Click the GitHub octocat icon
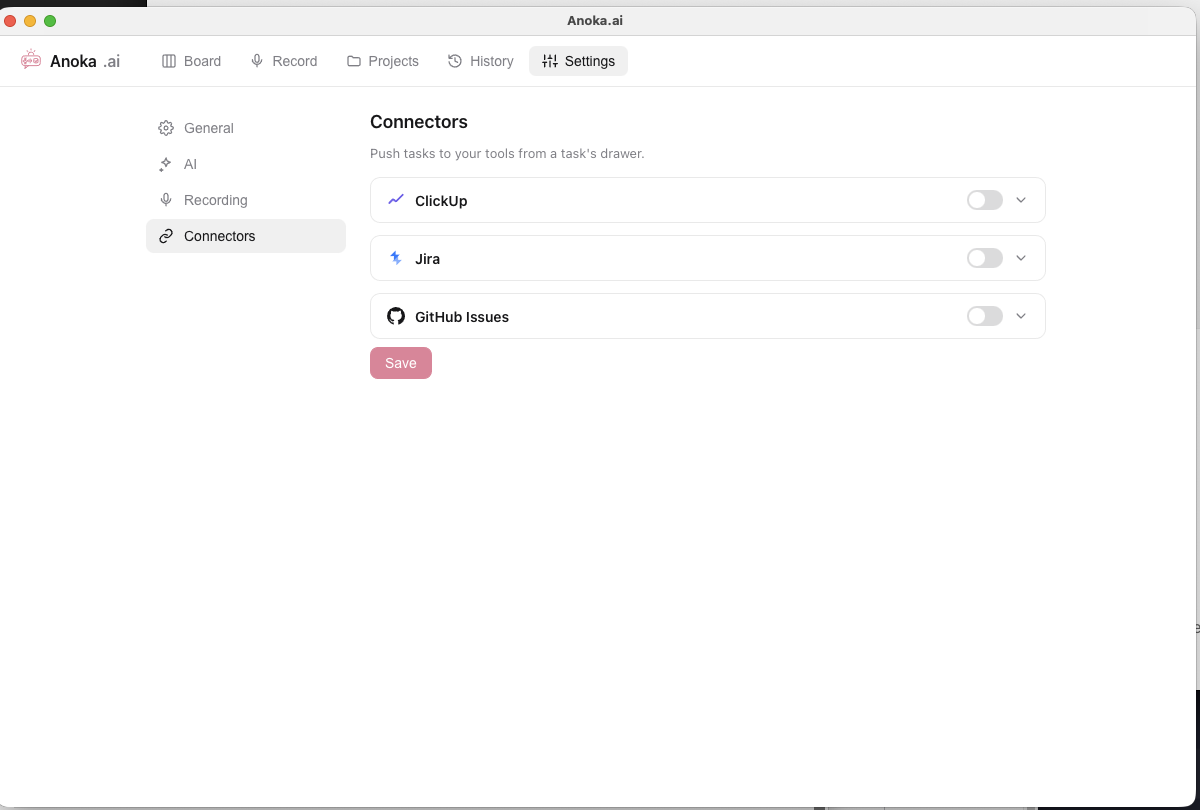1200x810 pixels. point(396,316)
